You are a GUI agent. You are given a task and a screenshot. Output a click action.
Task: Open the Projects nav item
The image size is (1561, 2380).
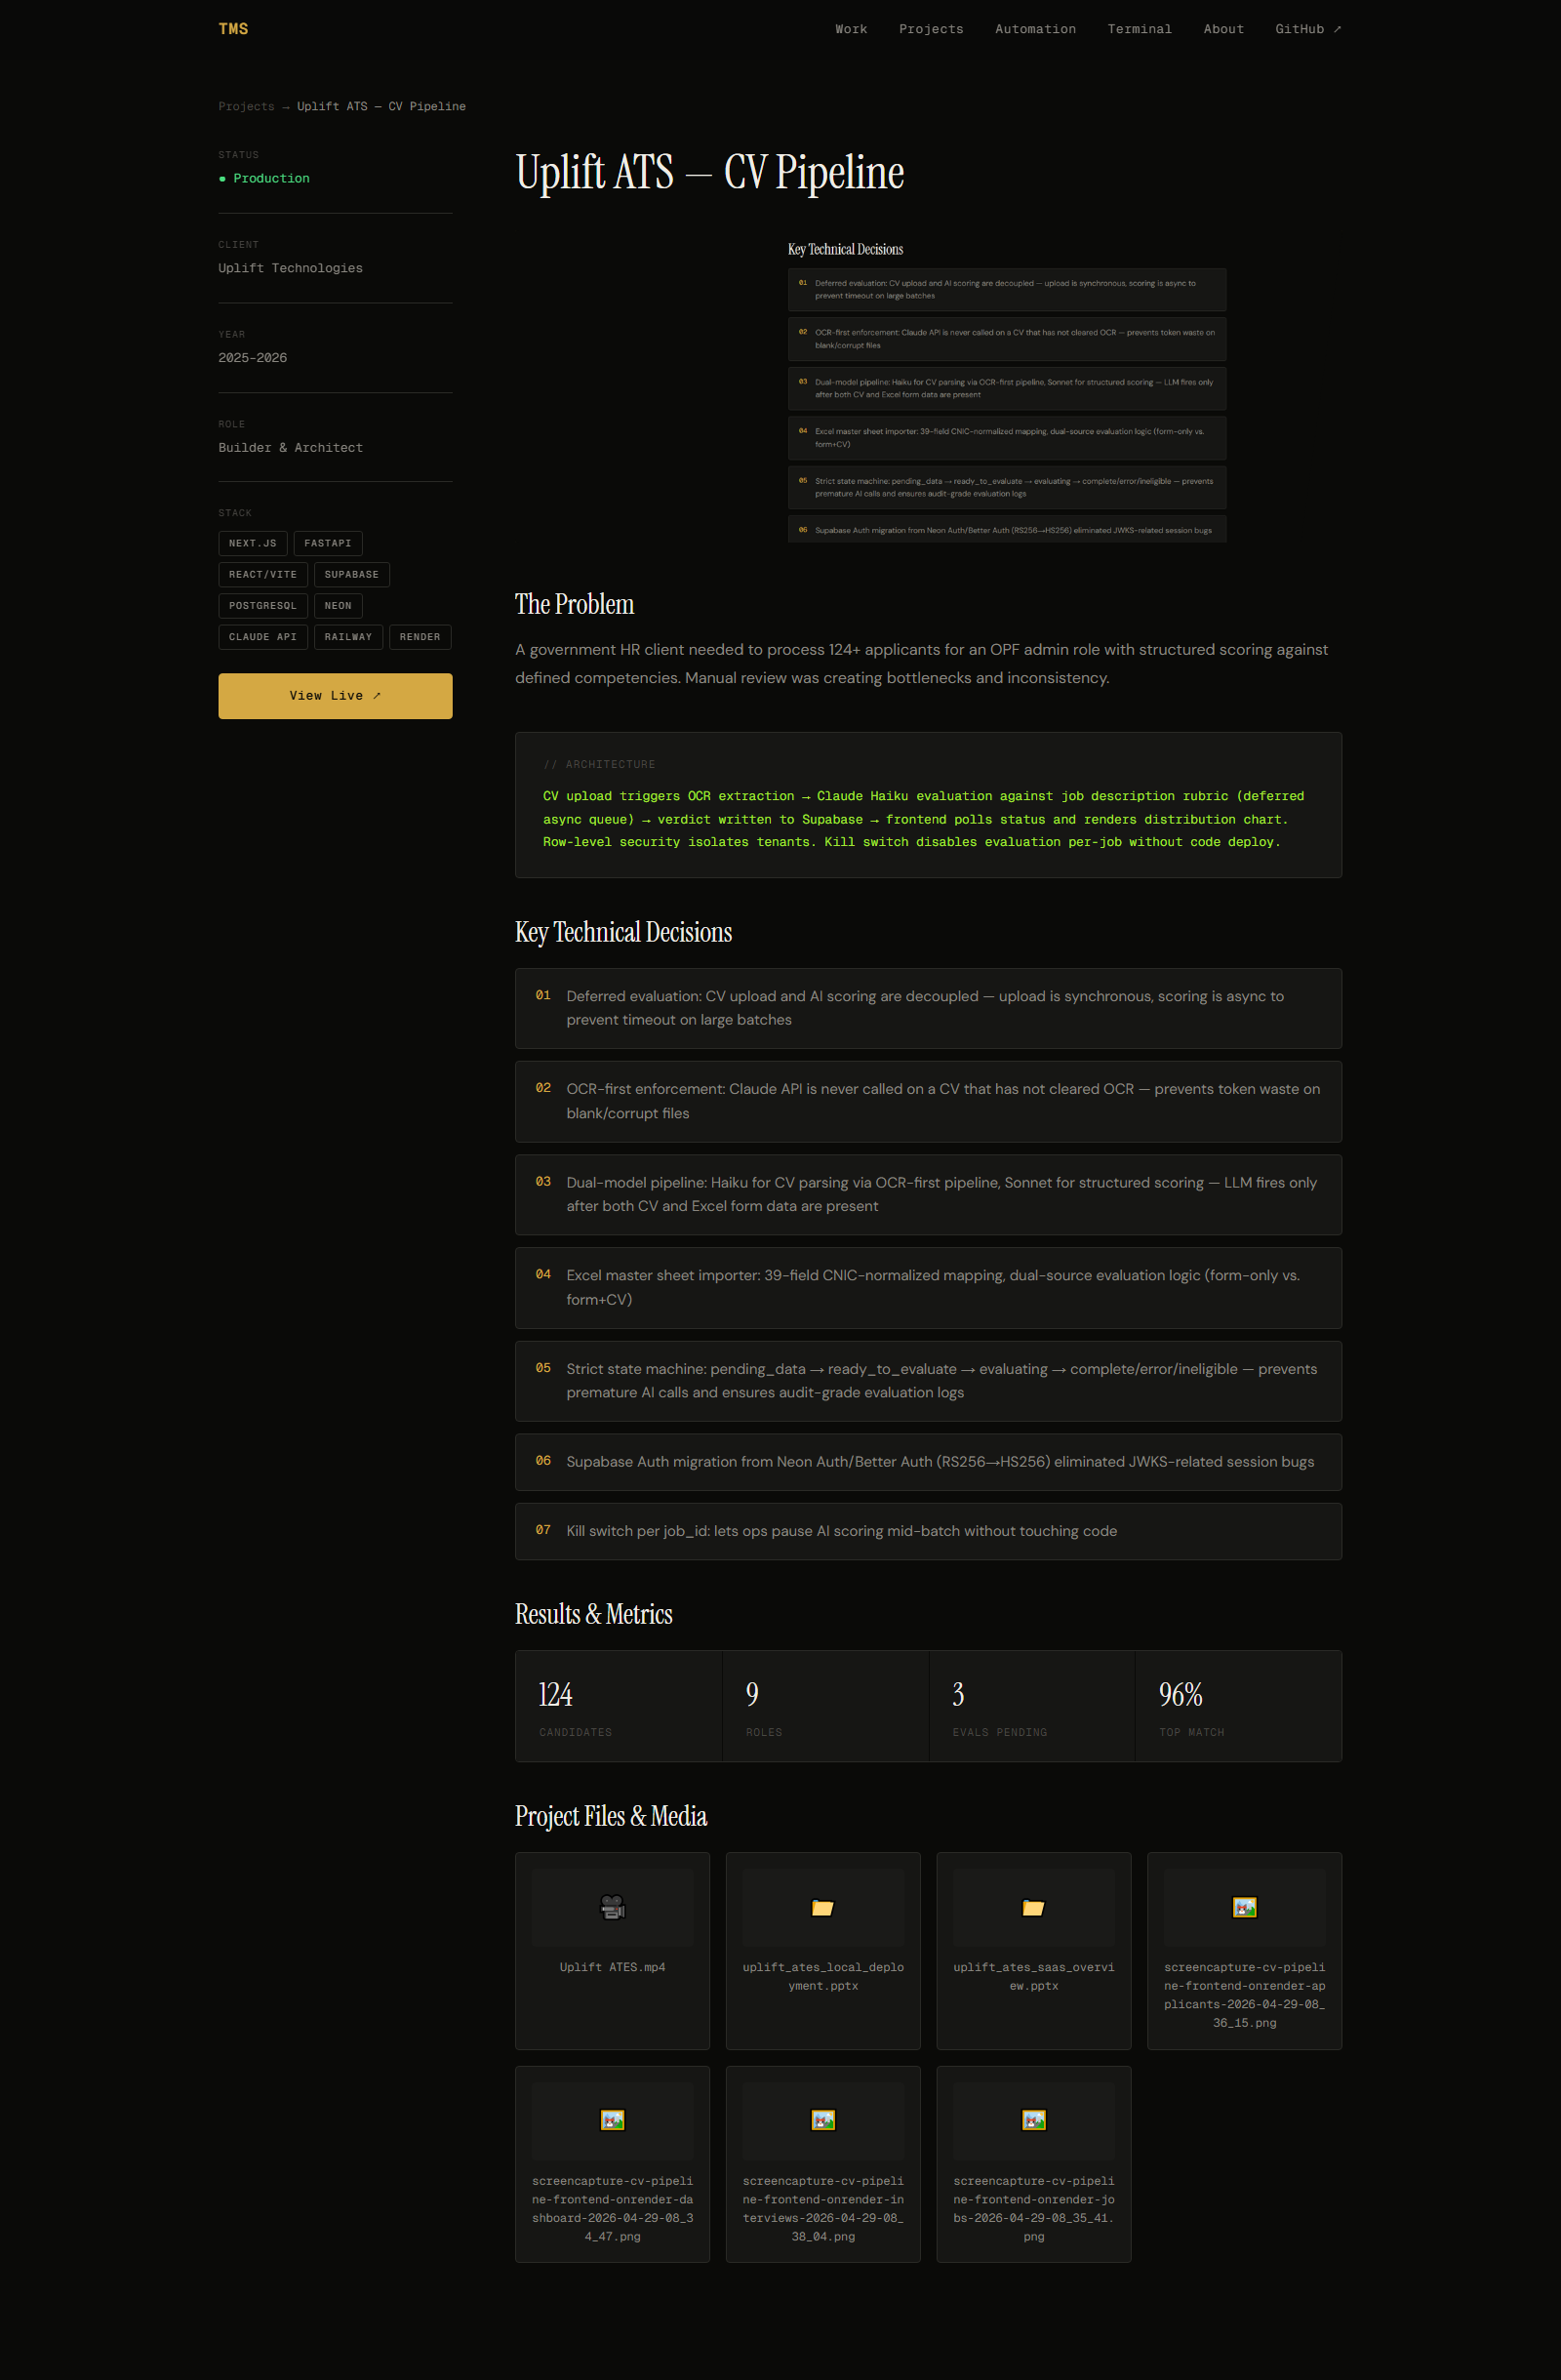(x=931, y=29)
